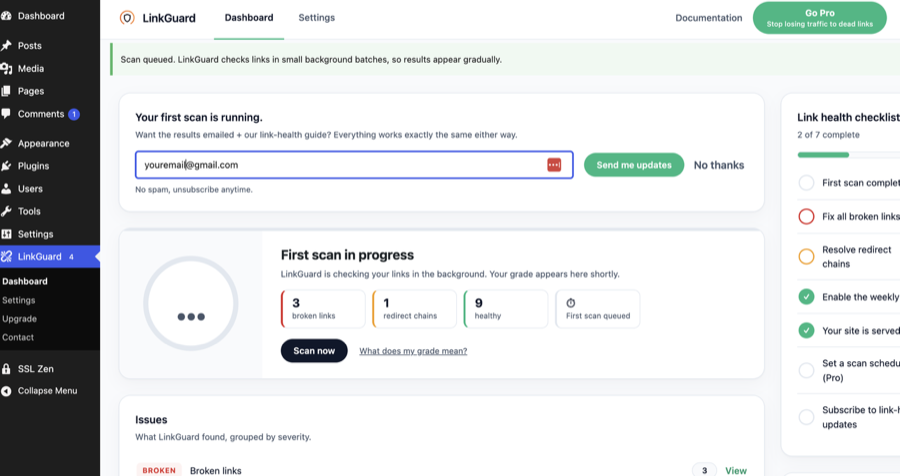Click the Collapse Menu arrow icon

(6, 391)
